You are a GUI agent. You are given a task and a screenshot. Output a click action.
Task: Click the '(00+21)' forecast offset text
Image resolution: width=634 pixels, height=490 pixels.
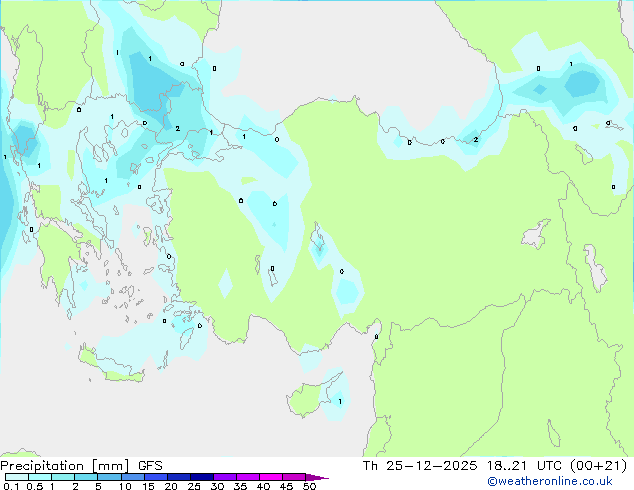click(x=598, y=466)
